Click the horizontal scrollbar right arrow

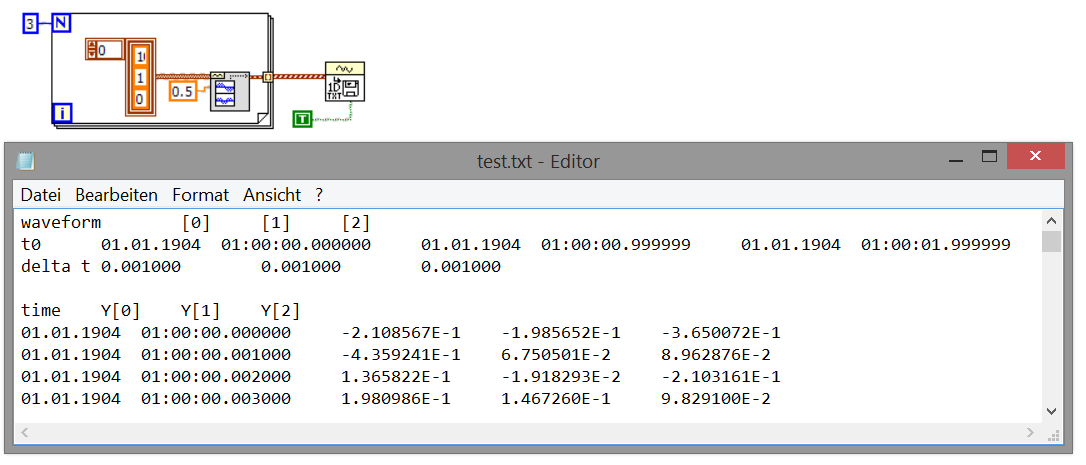[x=1032, y=433]
